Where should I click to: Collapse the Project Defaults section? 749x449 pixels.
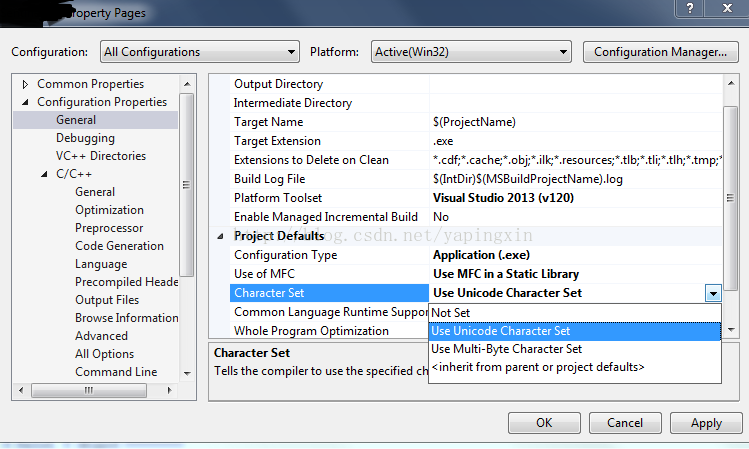tap(221, 236)
